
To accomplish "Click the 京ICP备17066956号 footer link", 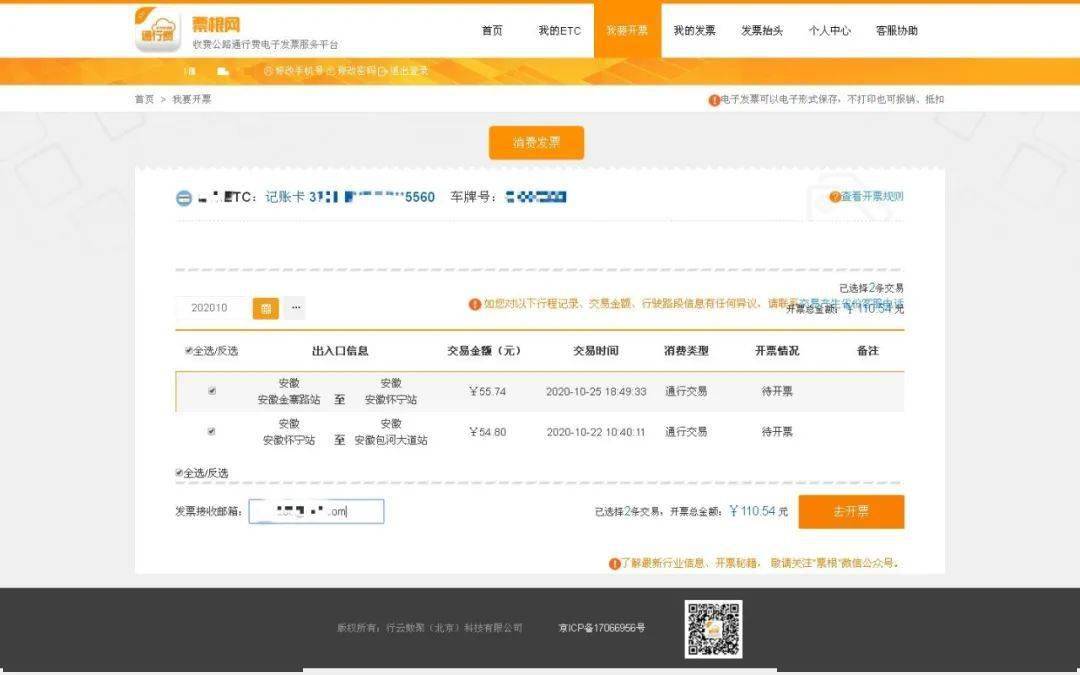I will (602, 628).
